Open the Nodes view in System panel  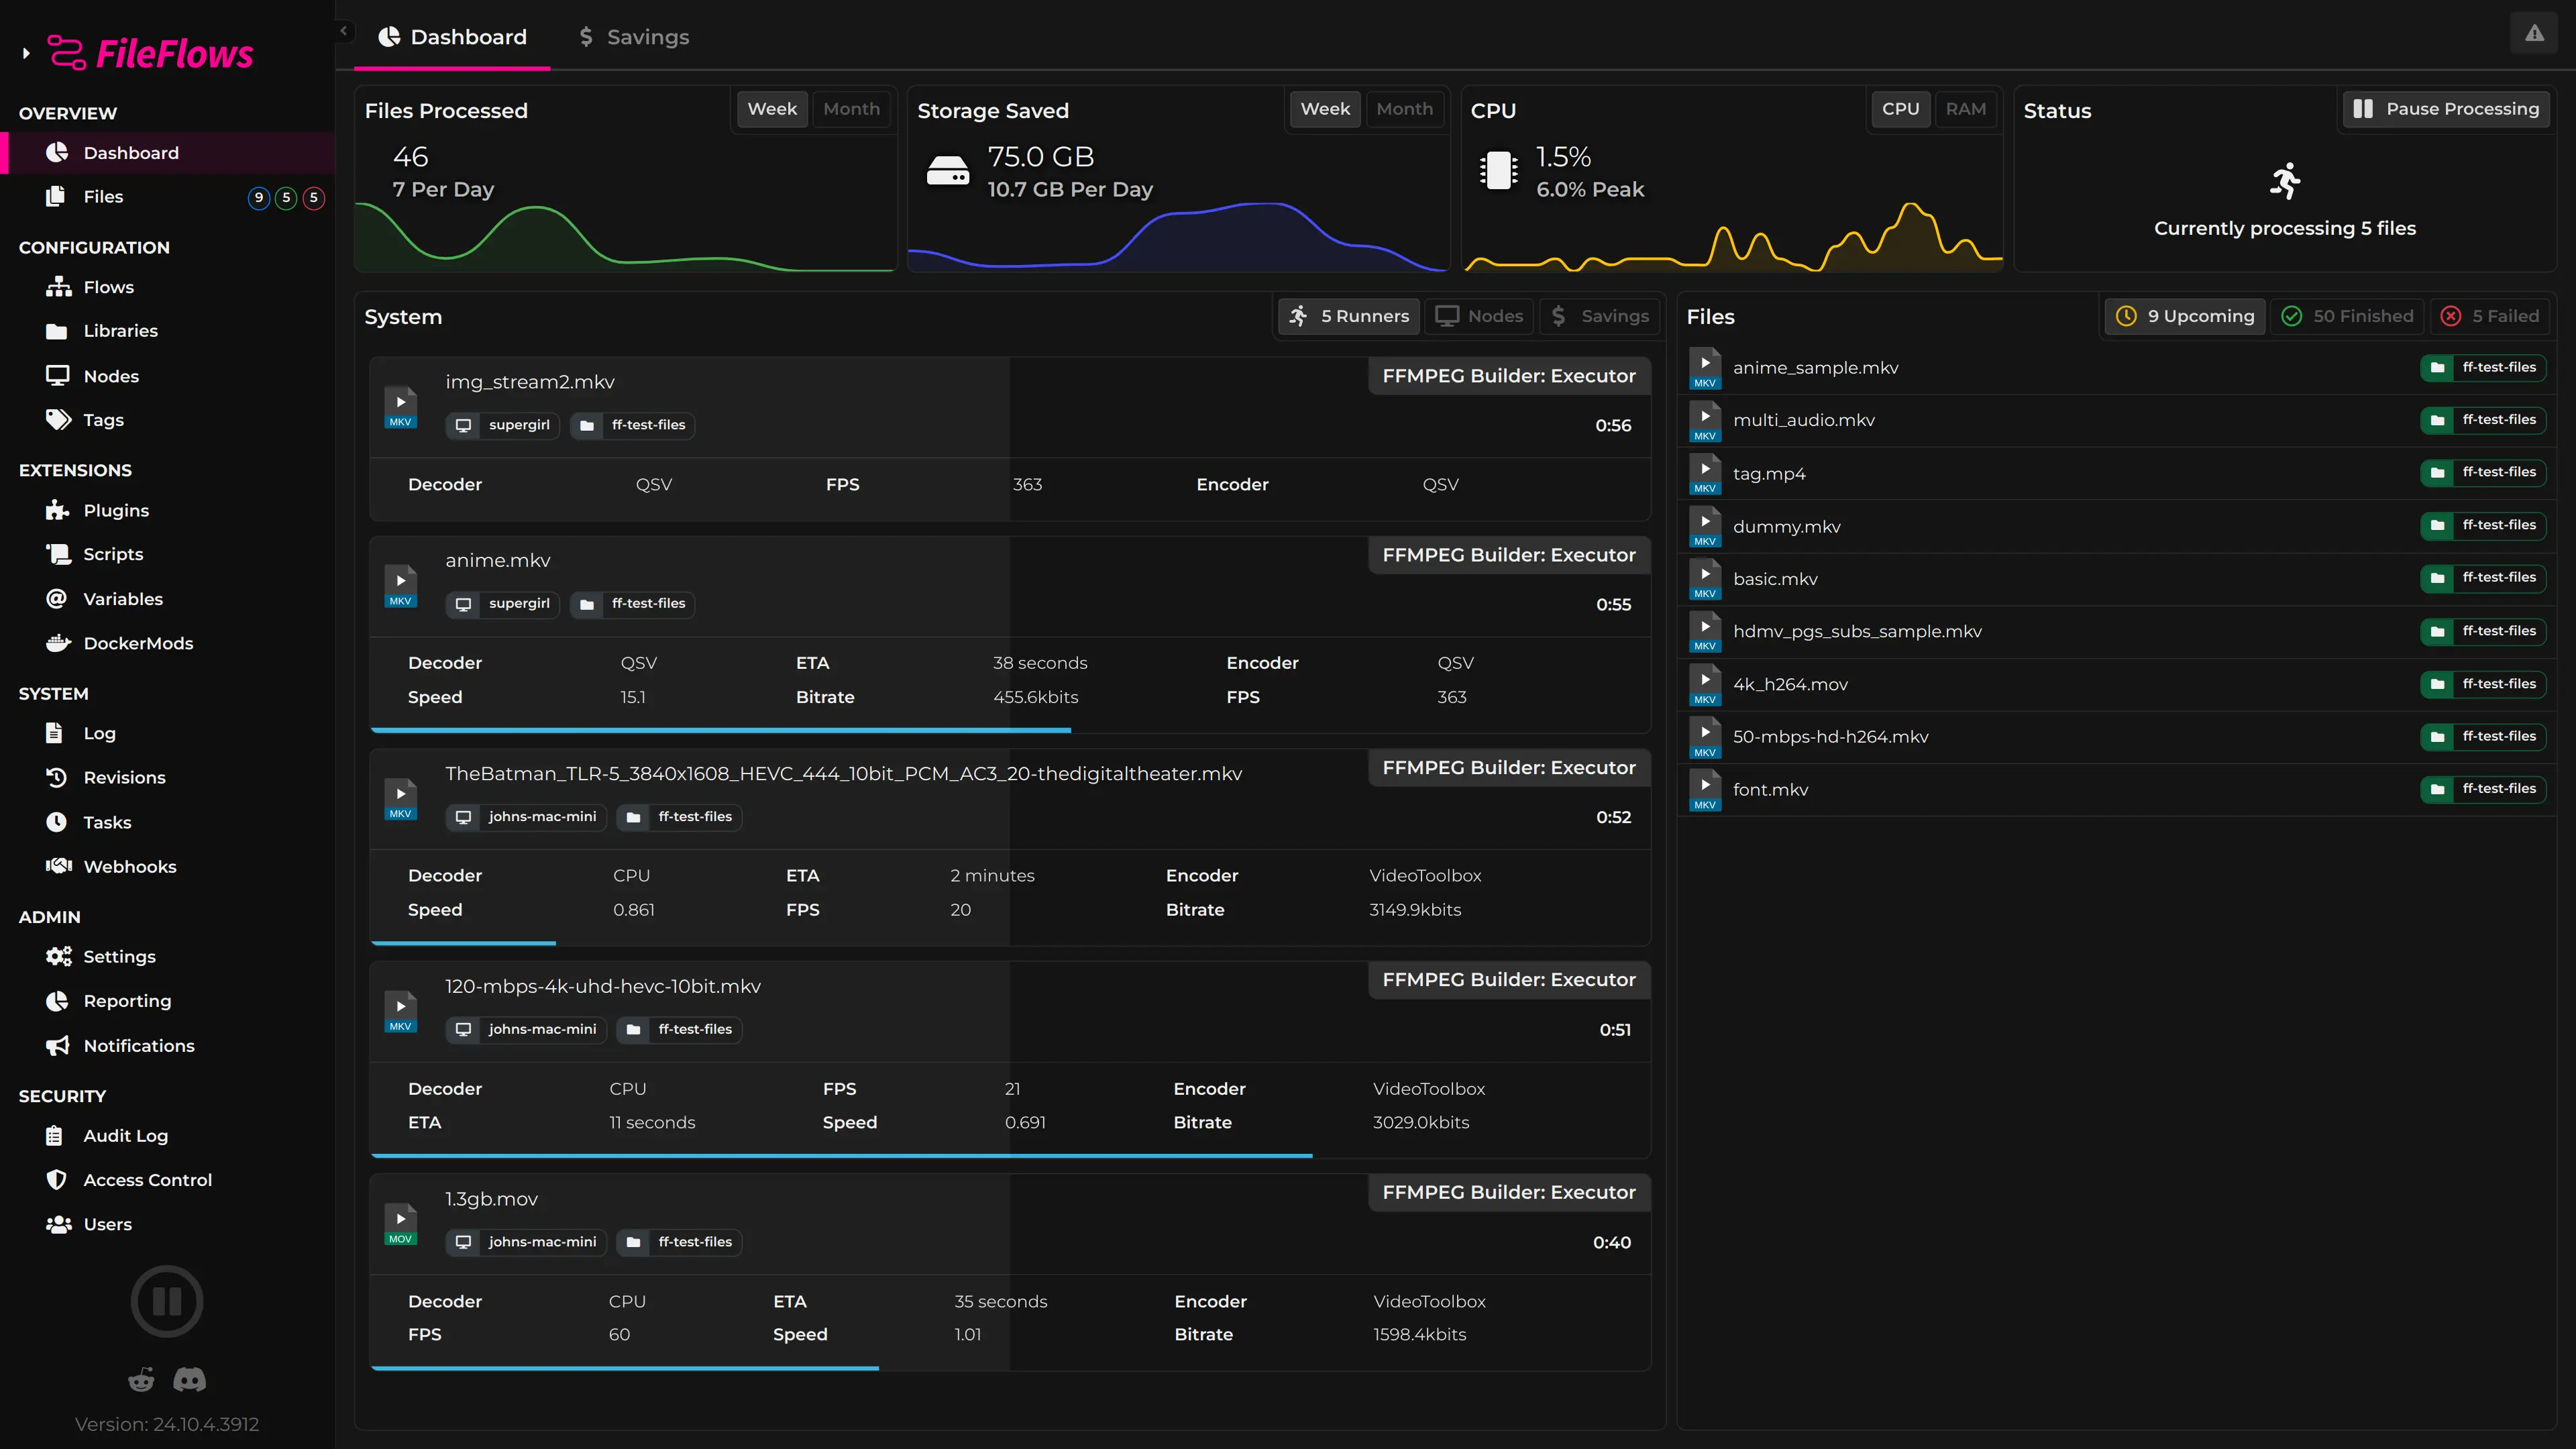(x=1479, y=316)
